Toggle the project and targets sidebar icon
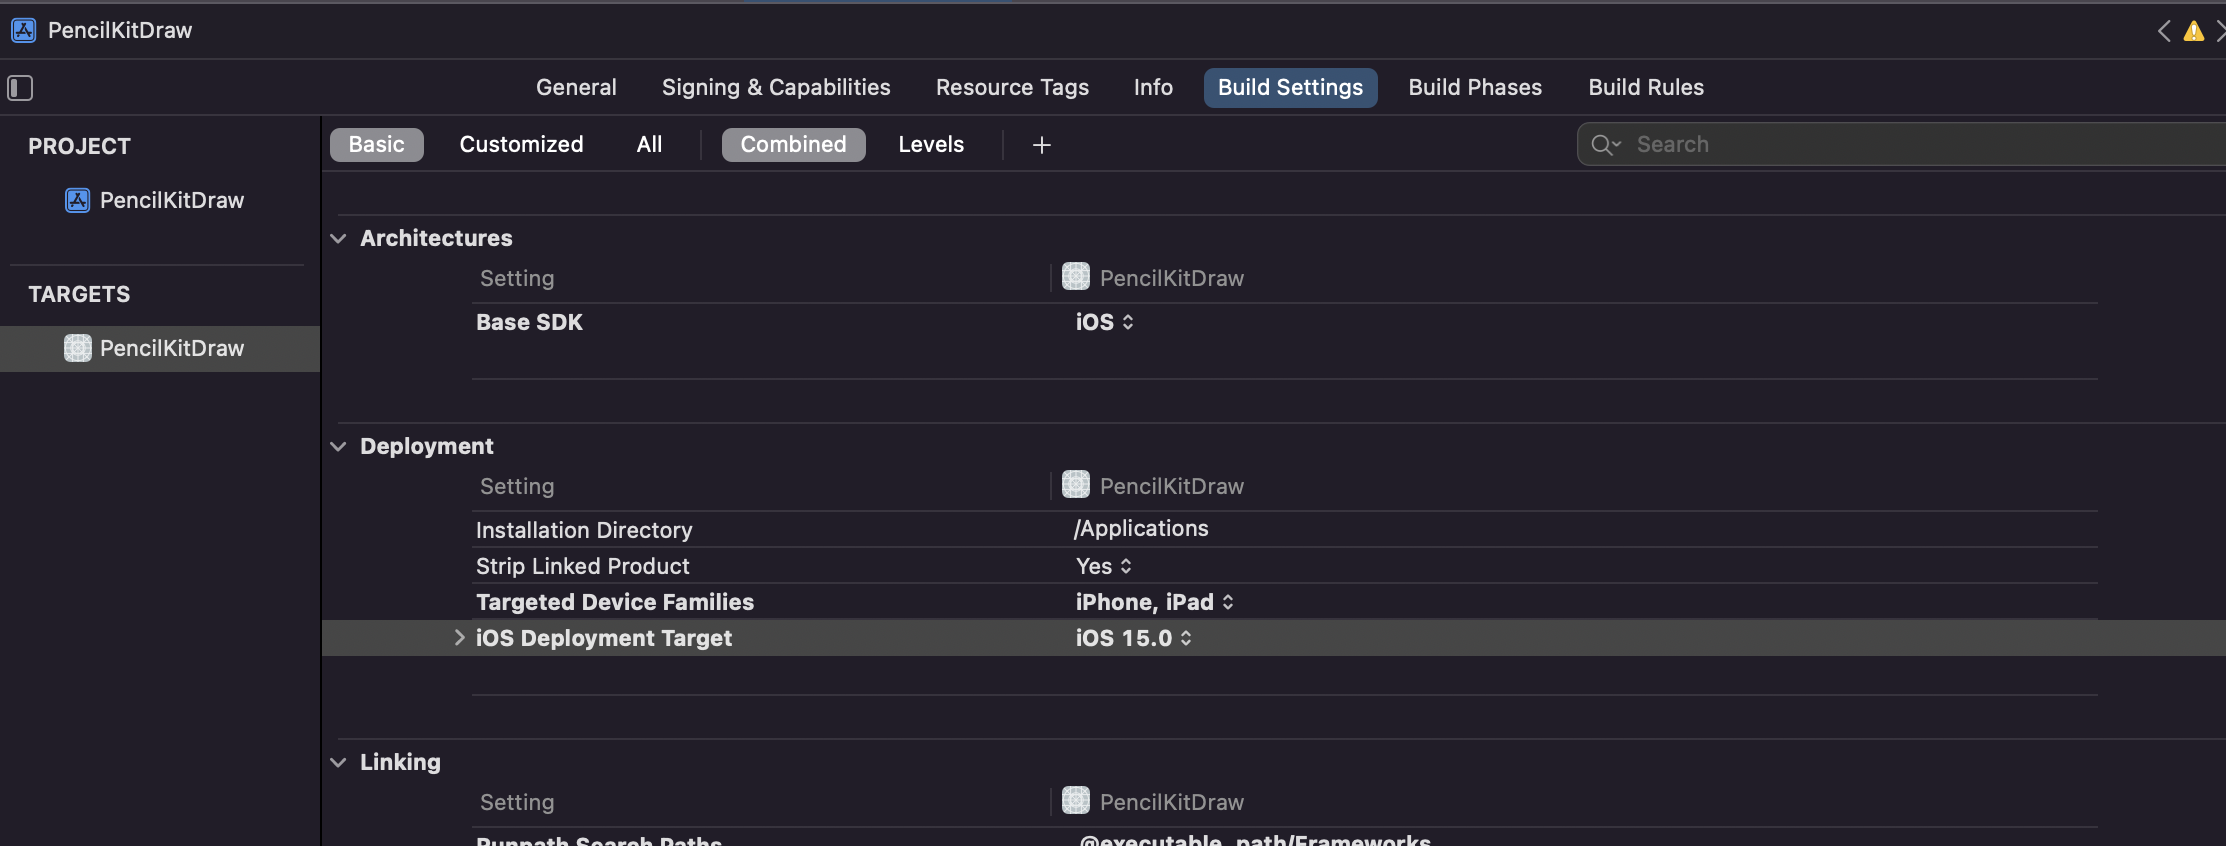Image resolution: width=2226 pixels, height=846 pixels. tap(21, 88)
